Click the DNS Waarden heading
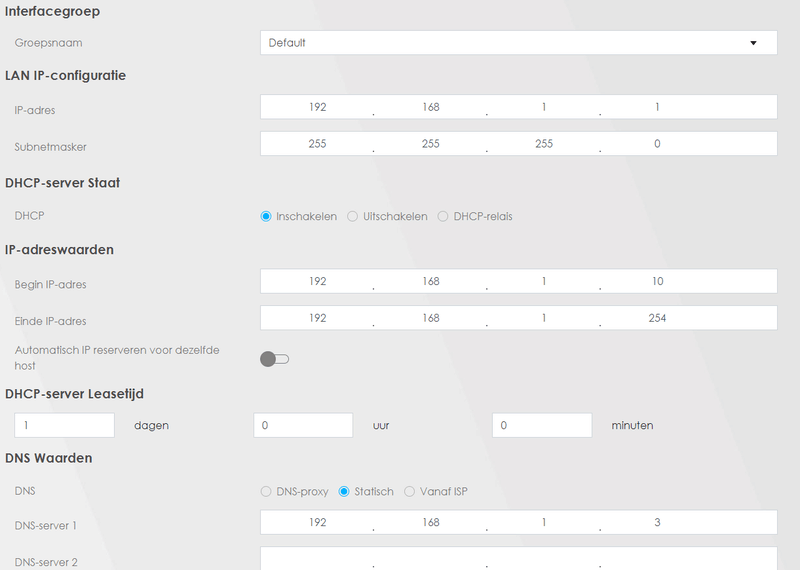The image size is (800, 570). click(x=48, y=458)
